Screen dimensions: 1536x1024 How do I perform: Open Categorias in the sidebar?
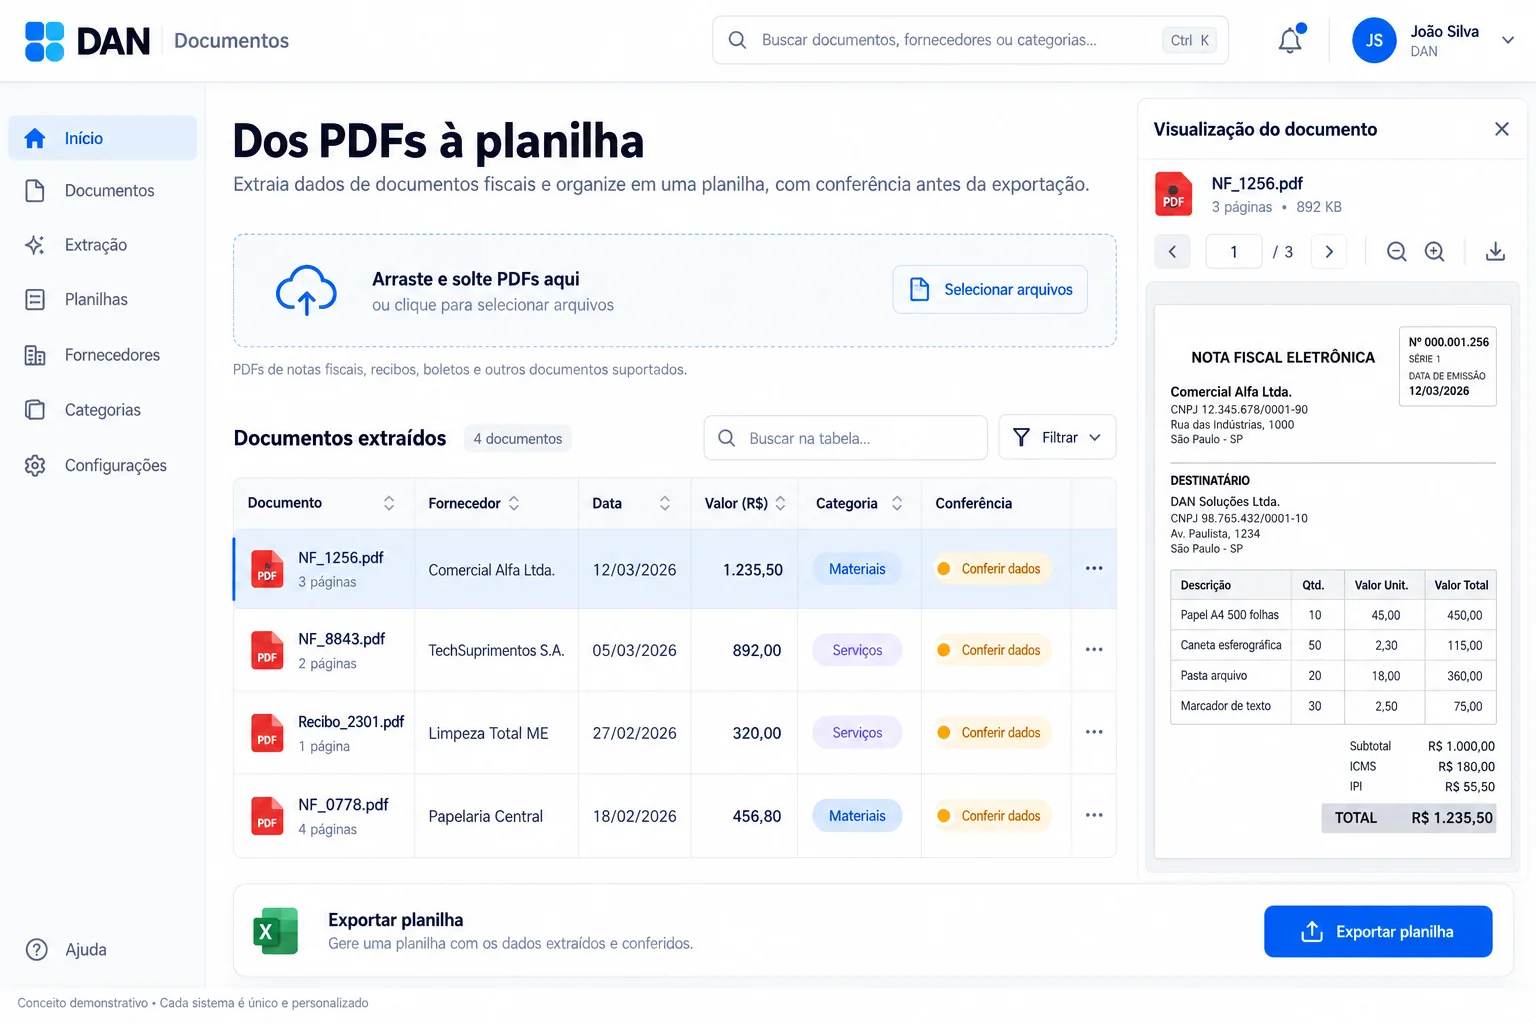103,410
